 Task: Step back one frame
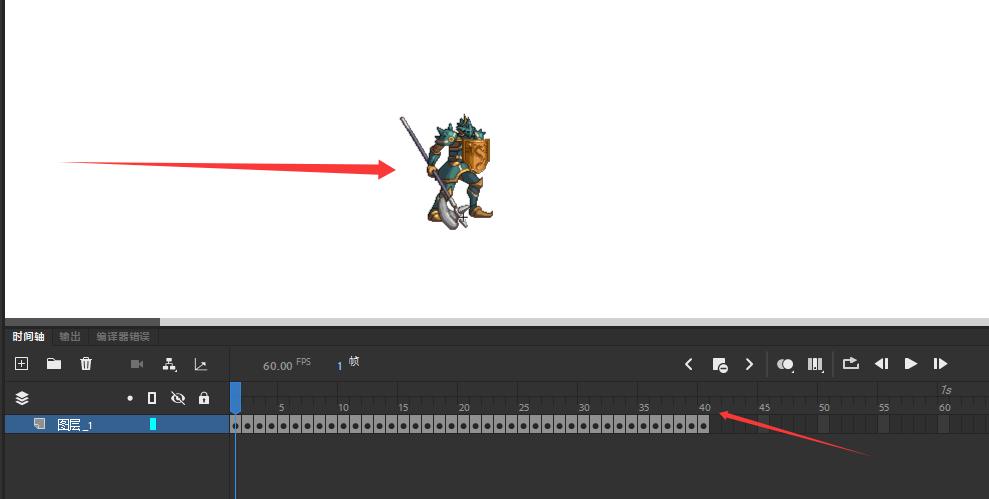[881, 363]
